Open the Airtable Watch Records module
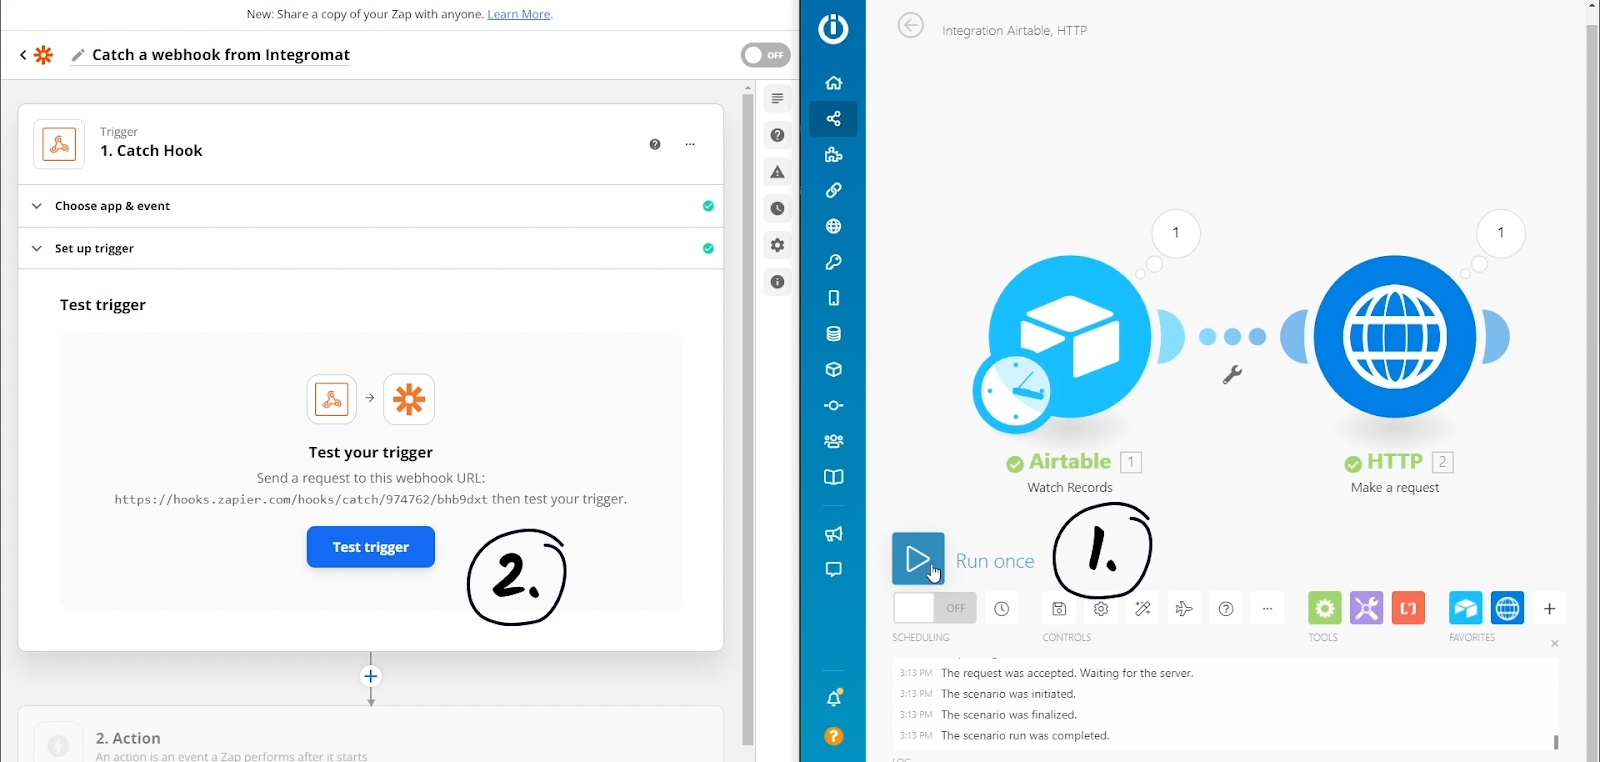This screenshot has width=1600, height=762. pos(1068,338)
